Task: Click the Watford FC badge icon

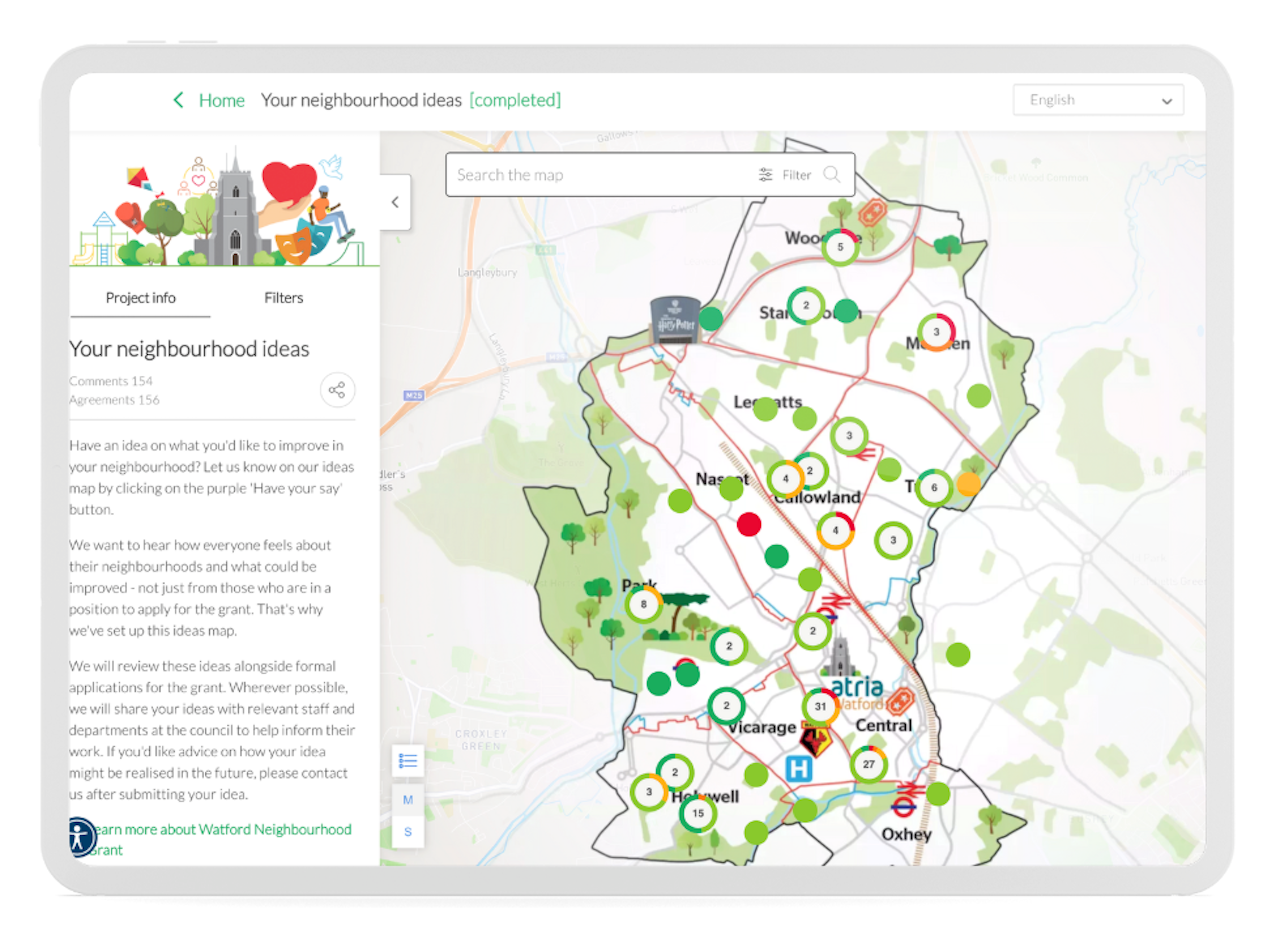Action: click(816, 741)
